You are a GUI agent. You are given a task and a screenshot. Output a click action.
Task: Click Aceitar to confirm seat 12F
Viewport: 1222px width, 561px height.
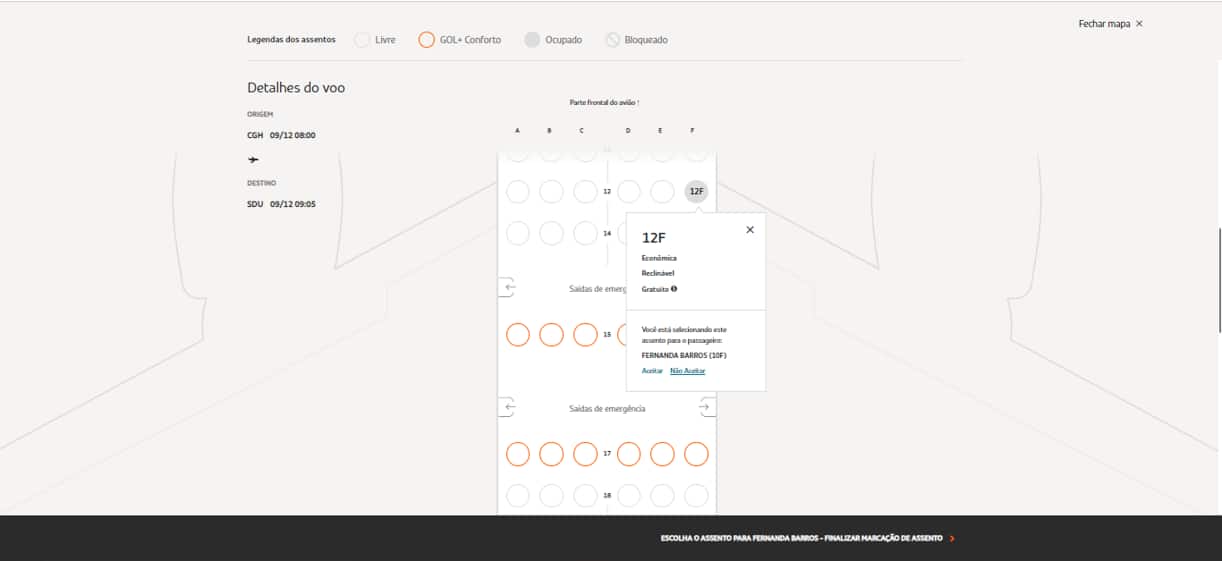coord(652,371)
